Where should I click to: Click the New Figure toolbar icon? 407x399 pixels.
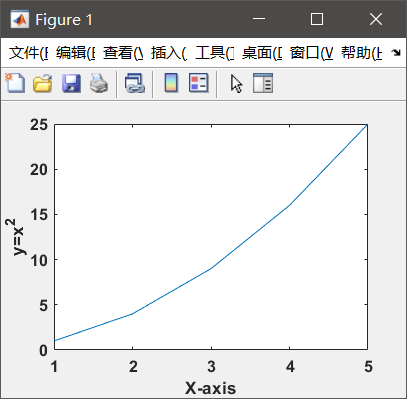[15, 83]
